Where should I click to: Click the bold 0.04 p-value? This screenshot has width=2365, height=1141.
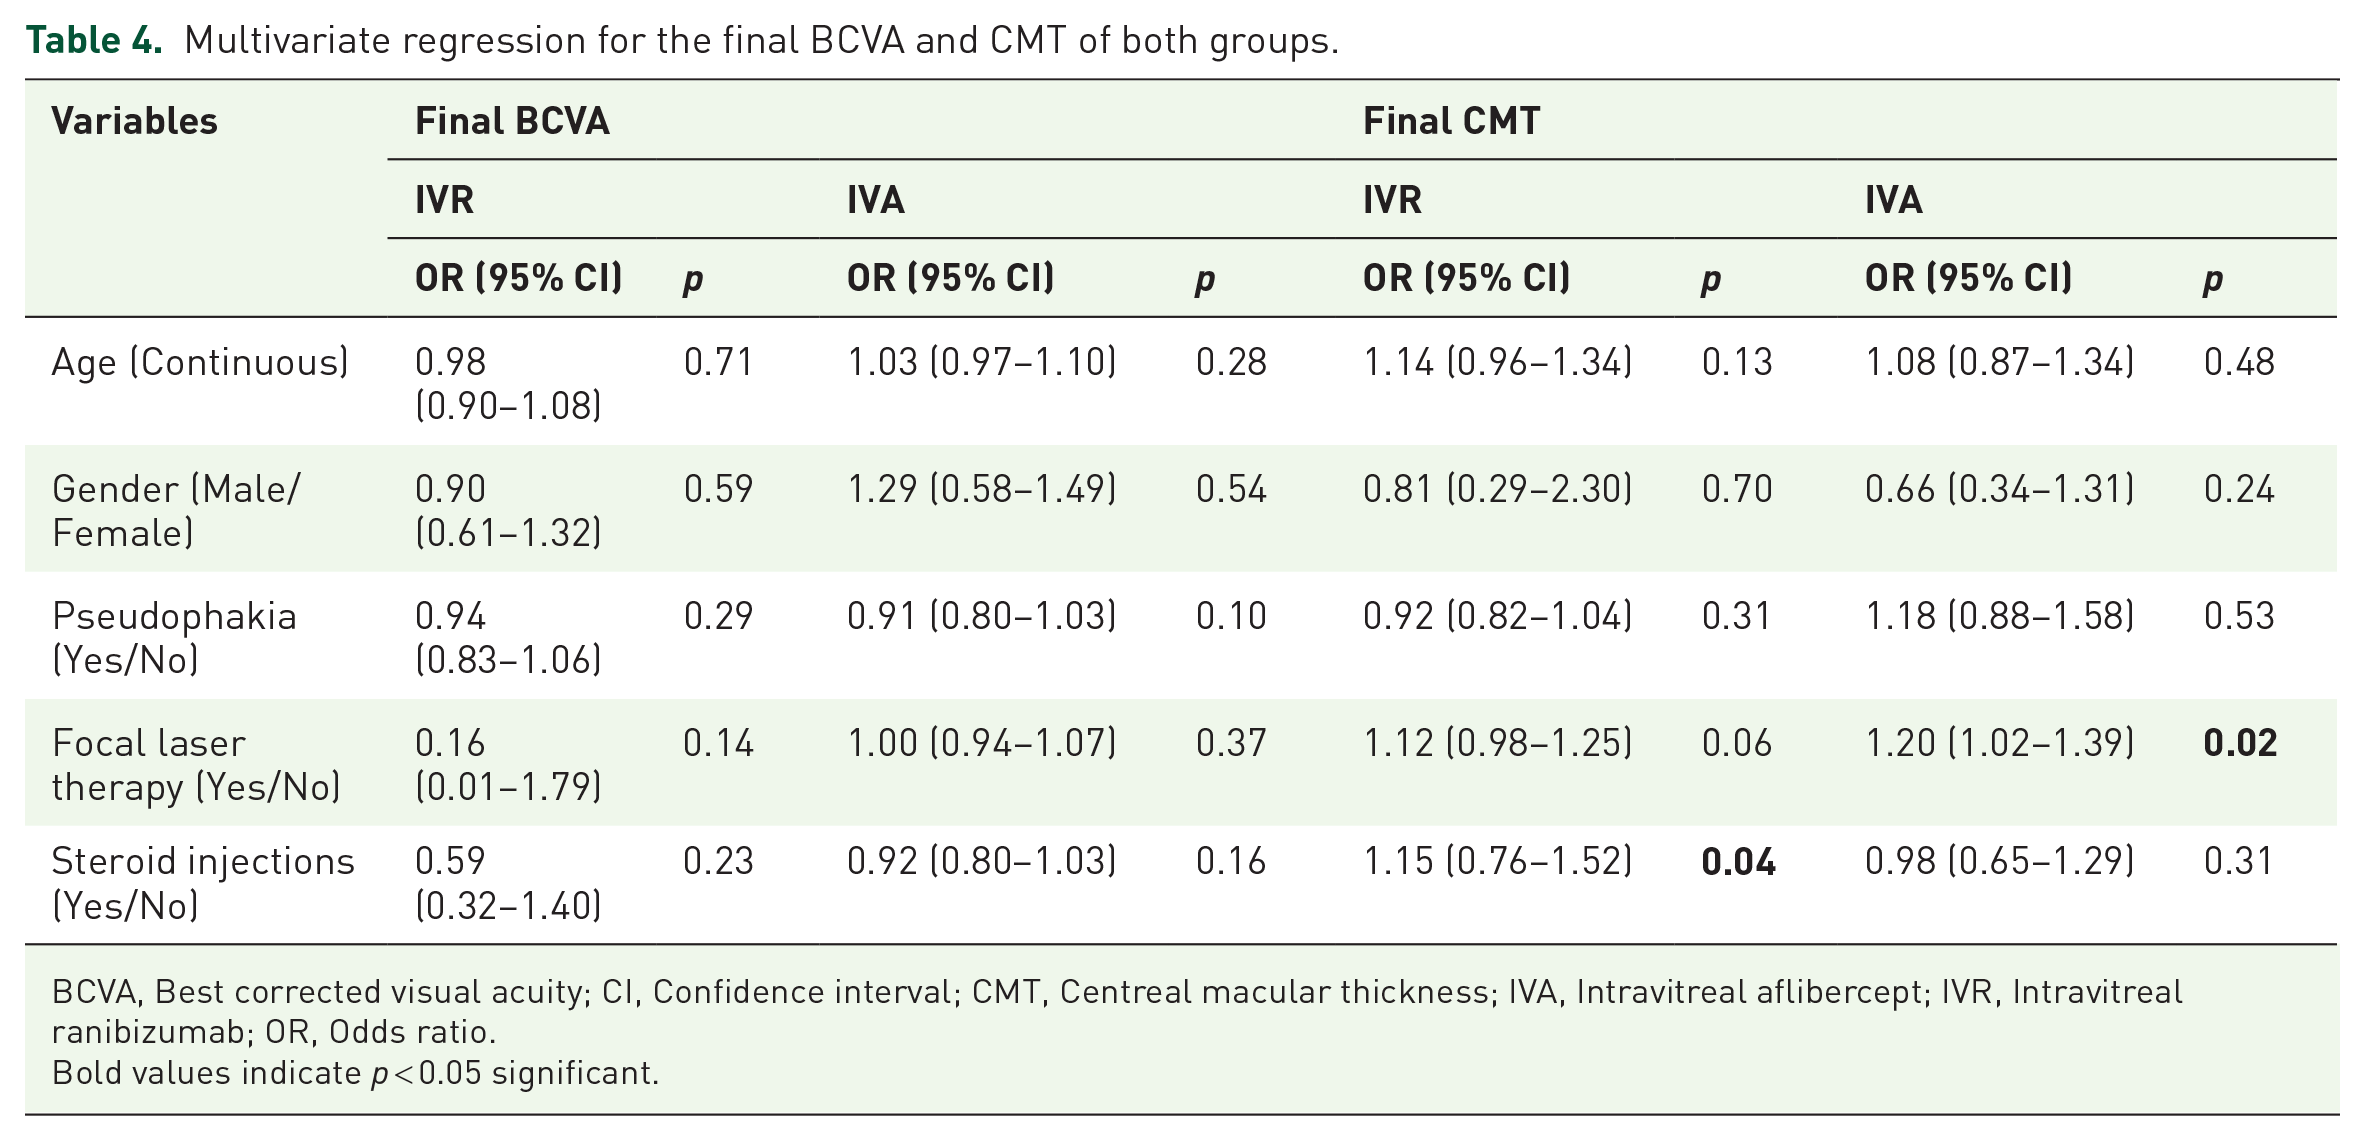pyautogui.click(x=1738, y=862)
